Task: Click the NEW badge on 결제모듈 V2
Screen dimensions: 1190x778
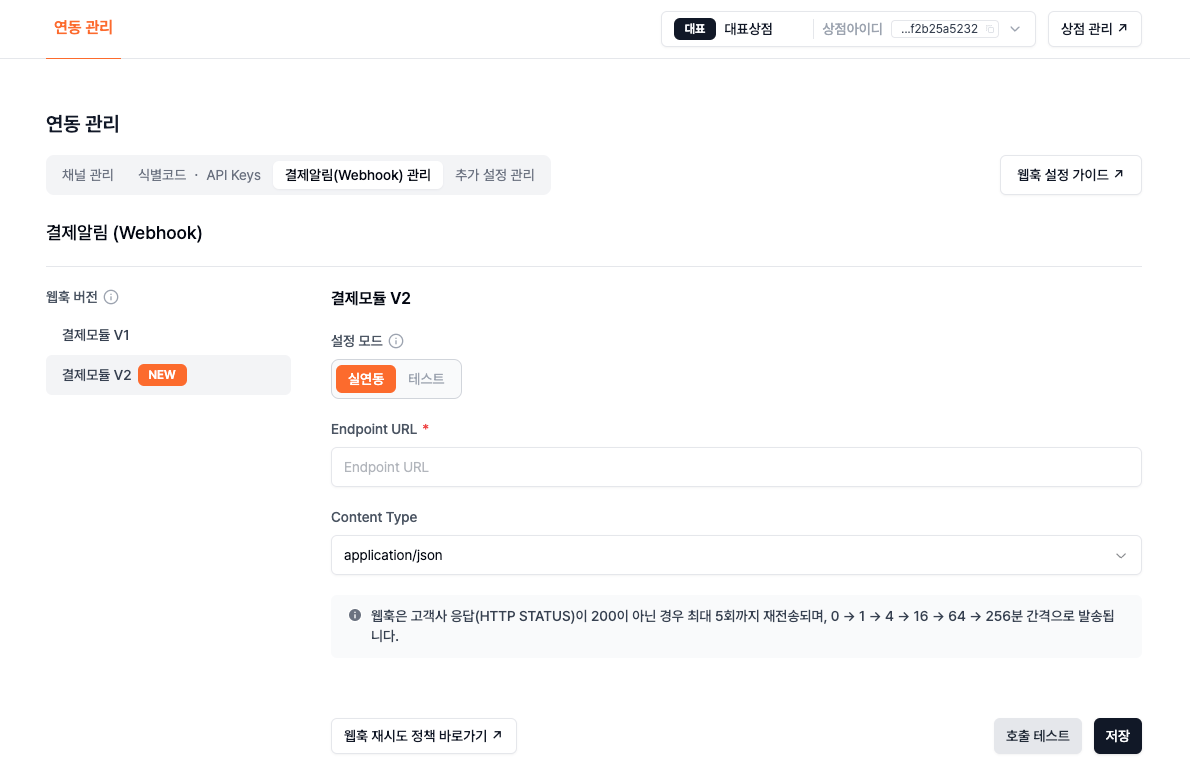Action: pos(162,375)
